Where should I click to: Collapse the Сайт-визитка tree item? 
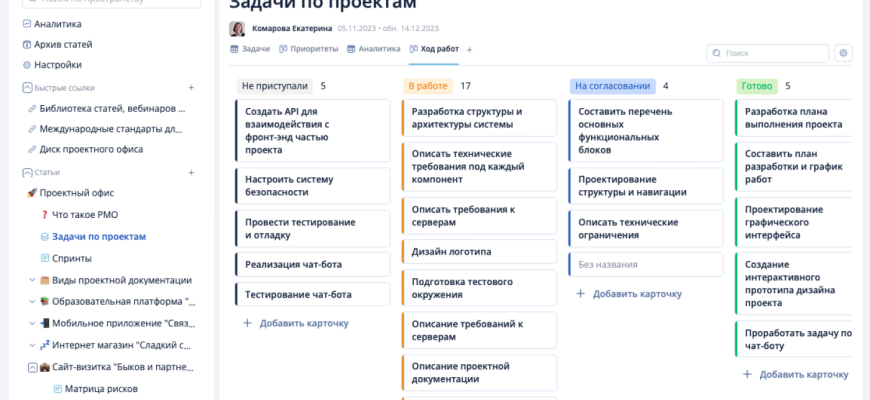[x=32, y=367]
